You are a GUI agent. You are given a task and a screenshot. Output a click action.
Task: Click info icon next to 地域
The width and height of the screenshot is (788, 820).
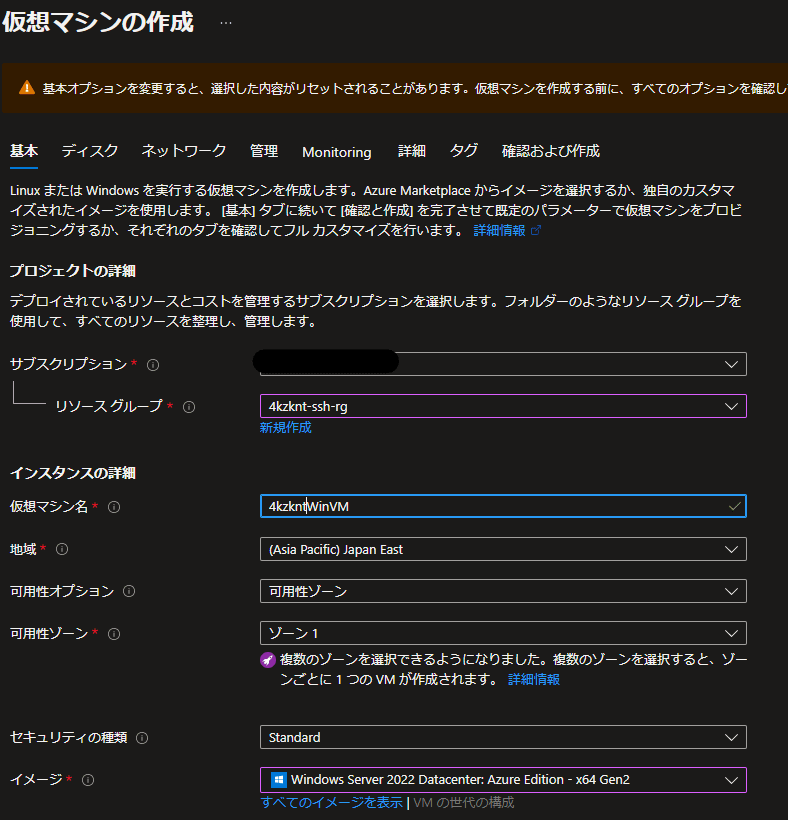pyautogui.click(x=62, y=549)
